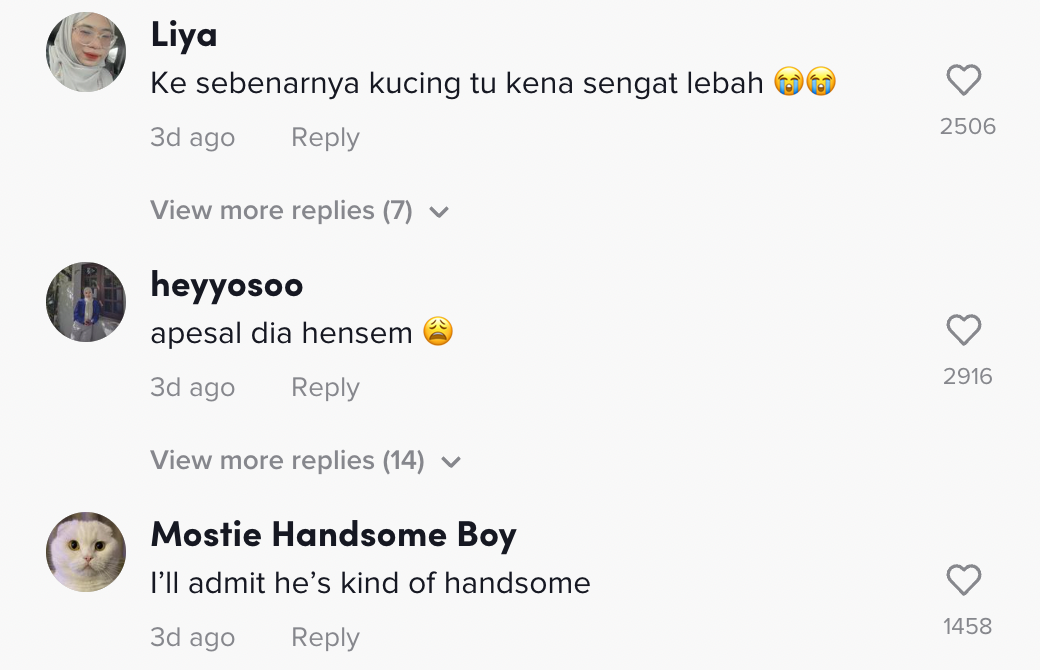Open the Liya username link
Screen dimensions: 1040x670
point(184,35)
